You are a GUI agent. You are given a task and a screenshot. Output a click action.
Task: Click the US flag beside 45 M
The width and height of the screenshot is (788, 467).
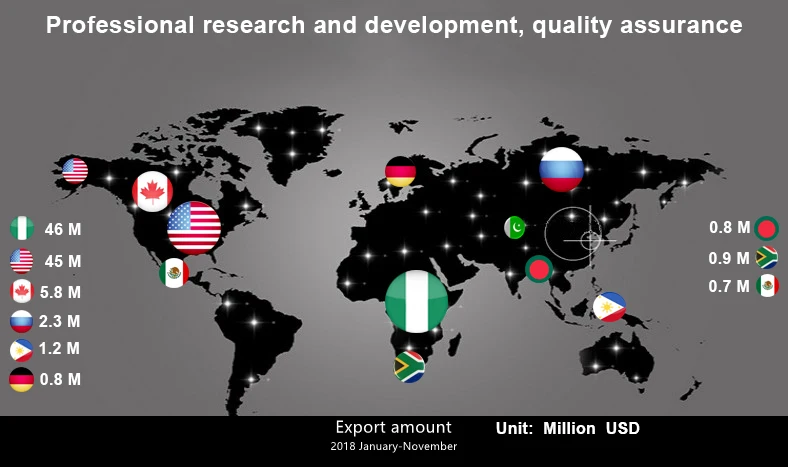22,261
